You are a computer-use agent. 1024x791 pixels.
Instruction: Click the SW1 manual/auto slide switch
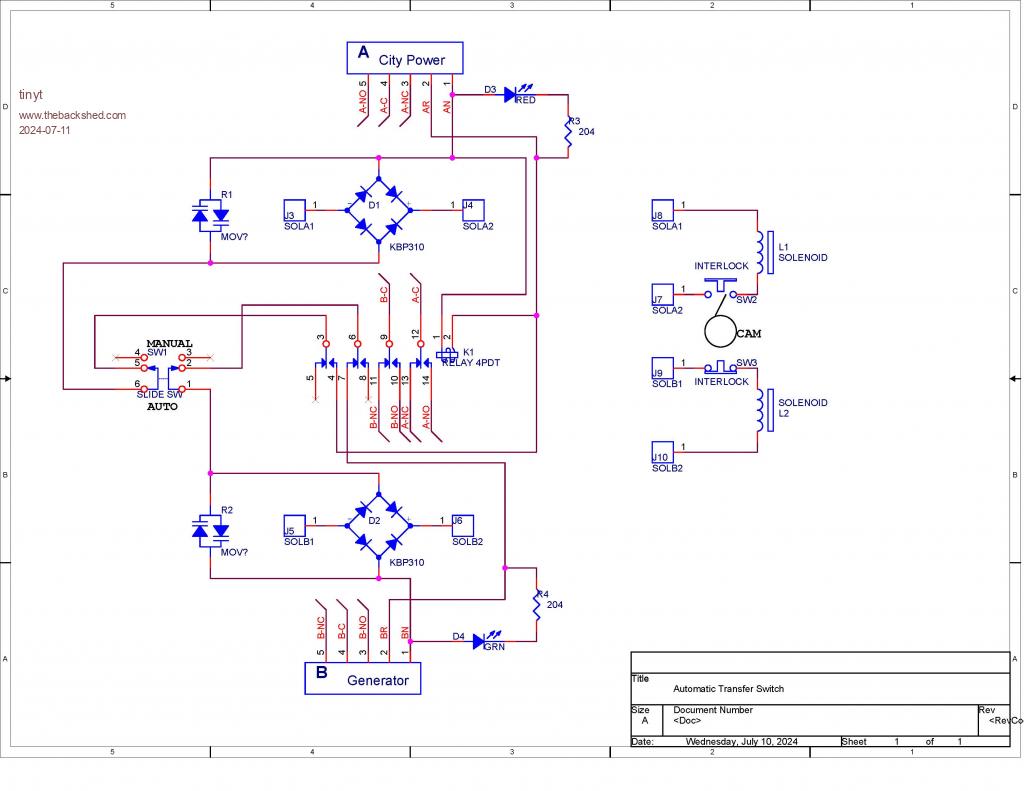163,377
